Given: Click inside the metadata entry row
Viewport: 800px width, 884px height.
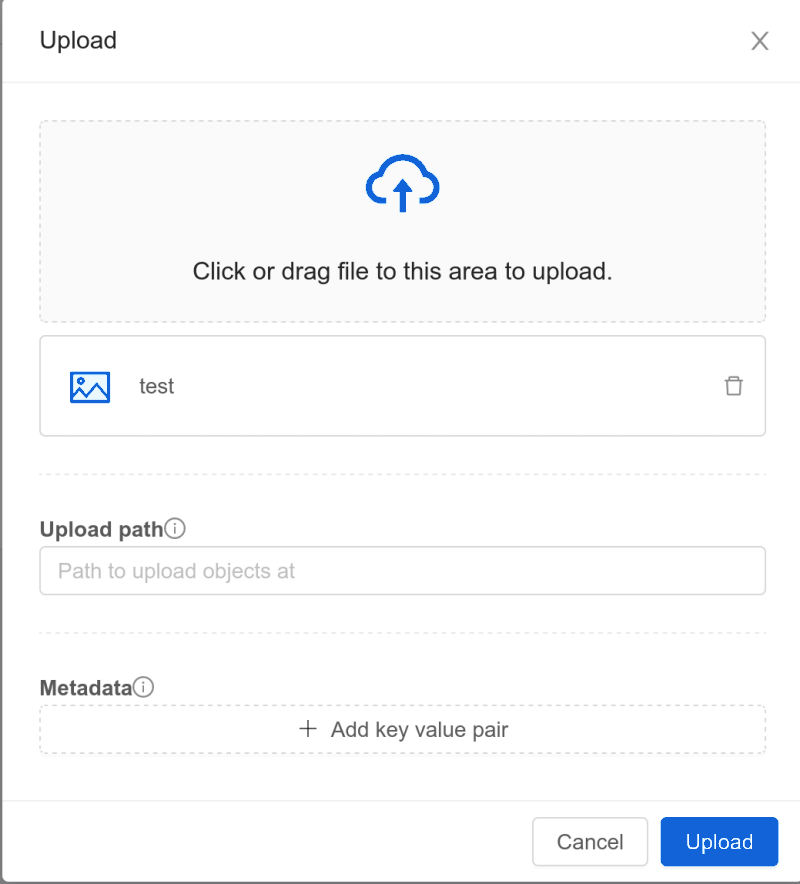Looking at the screenshot, I should click(x=402, y=729).
